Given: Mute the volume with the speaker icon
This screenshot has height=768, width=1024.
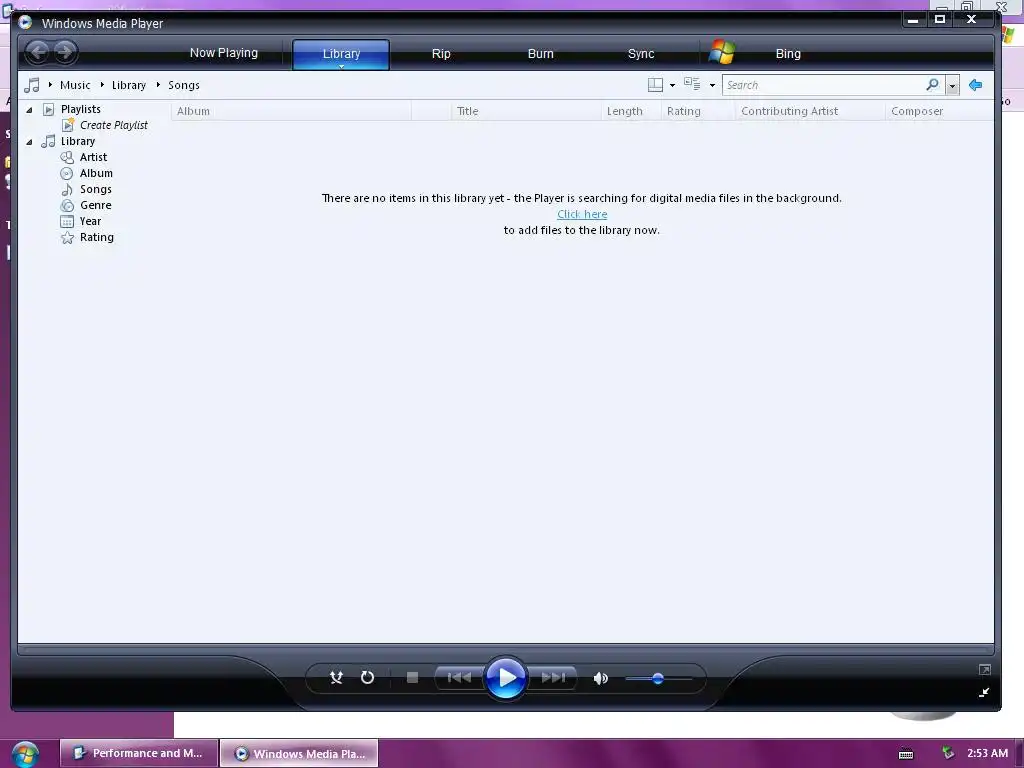Looking at the screenshot, I should (x=601, y=679).
